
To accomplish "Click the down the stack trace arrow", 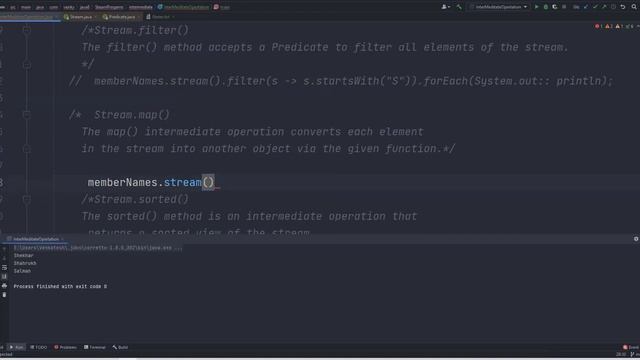I will click(4, 258).
